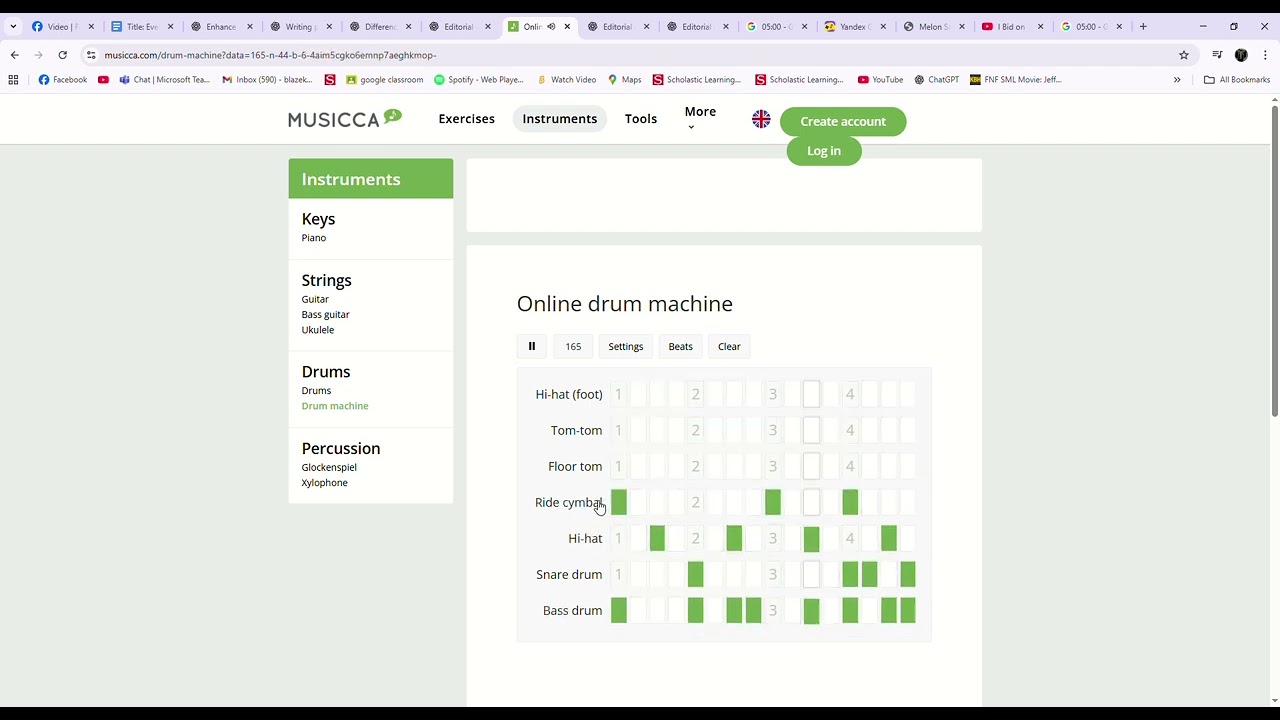
Task: Enable beat 3 step for Floor tom
Action: pyautogui.click(x=772, y=466)
